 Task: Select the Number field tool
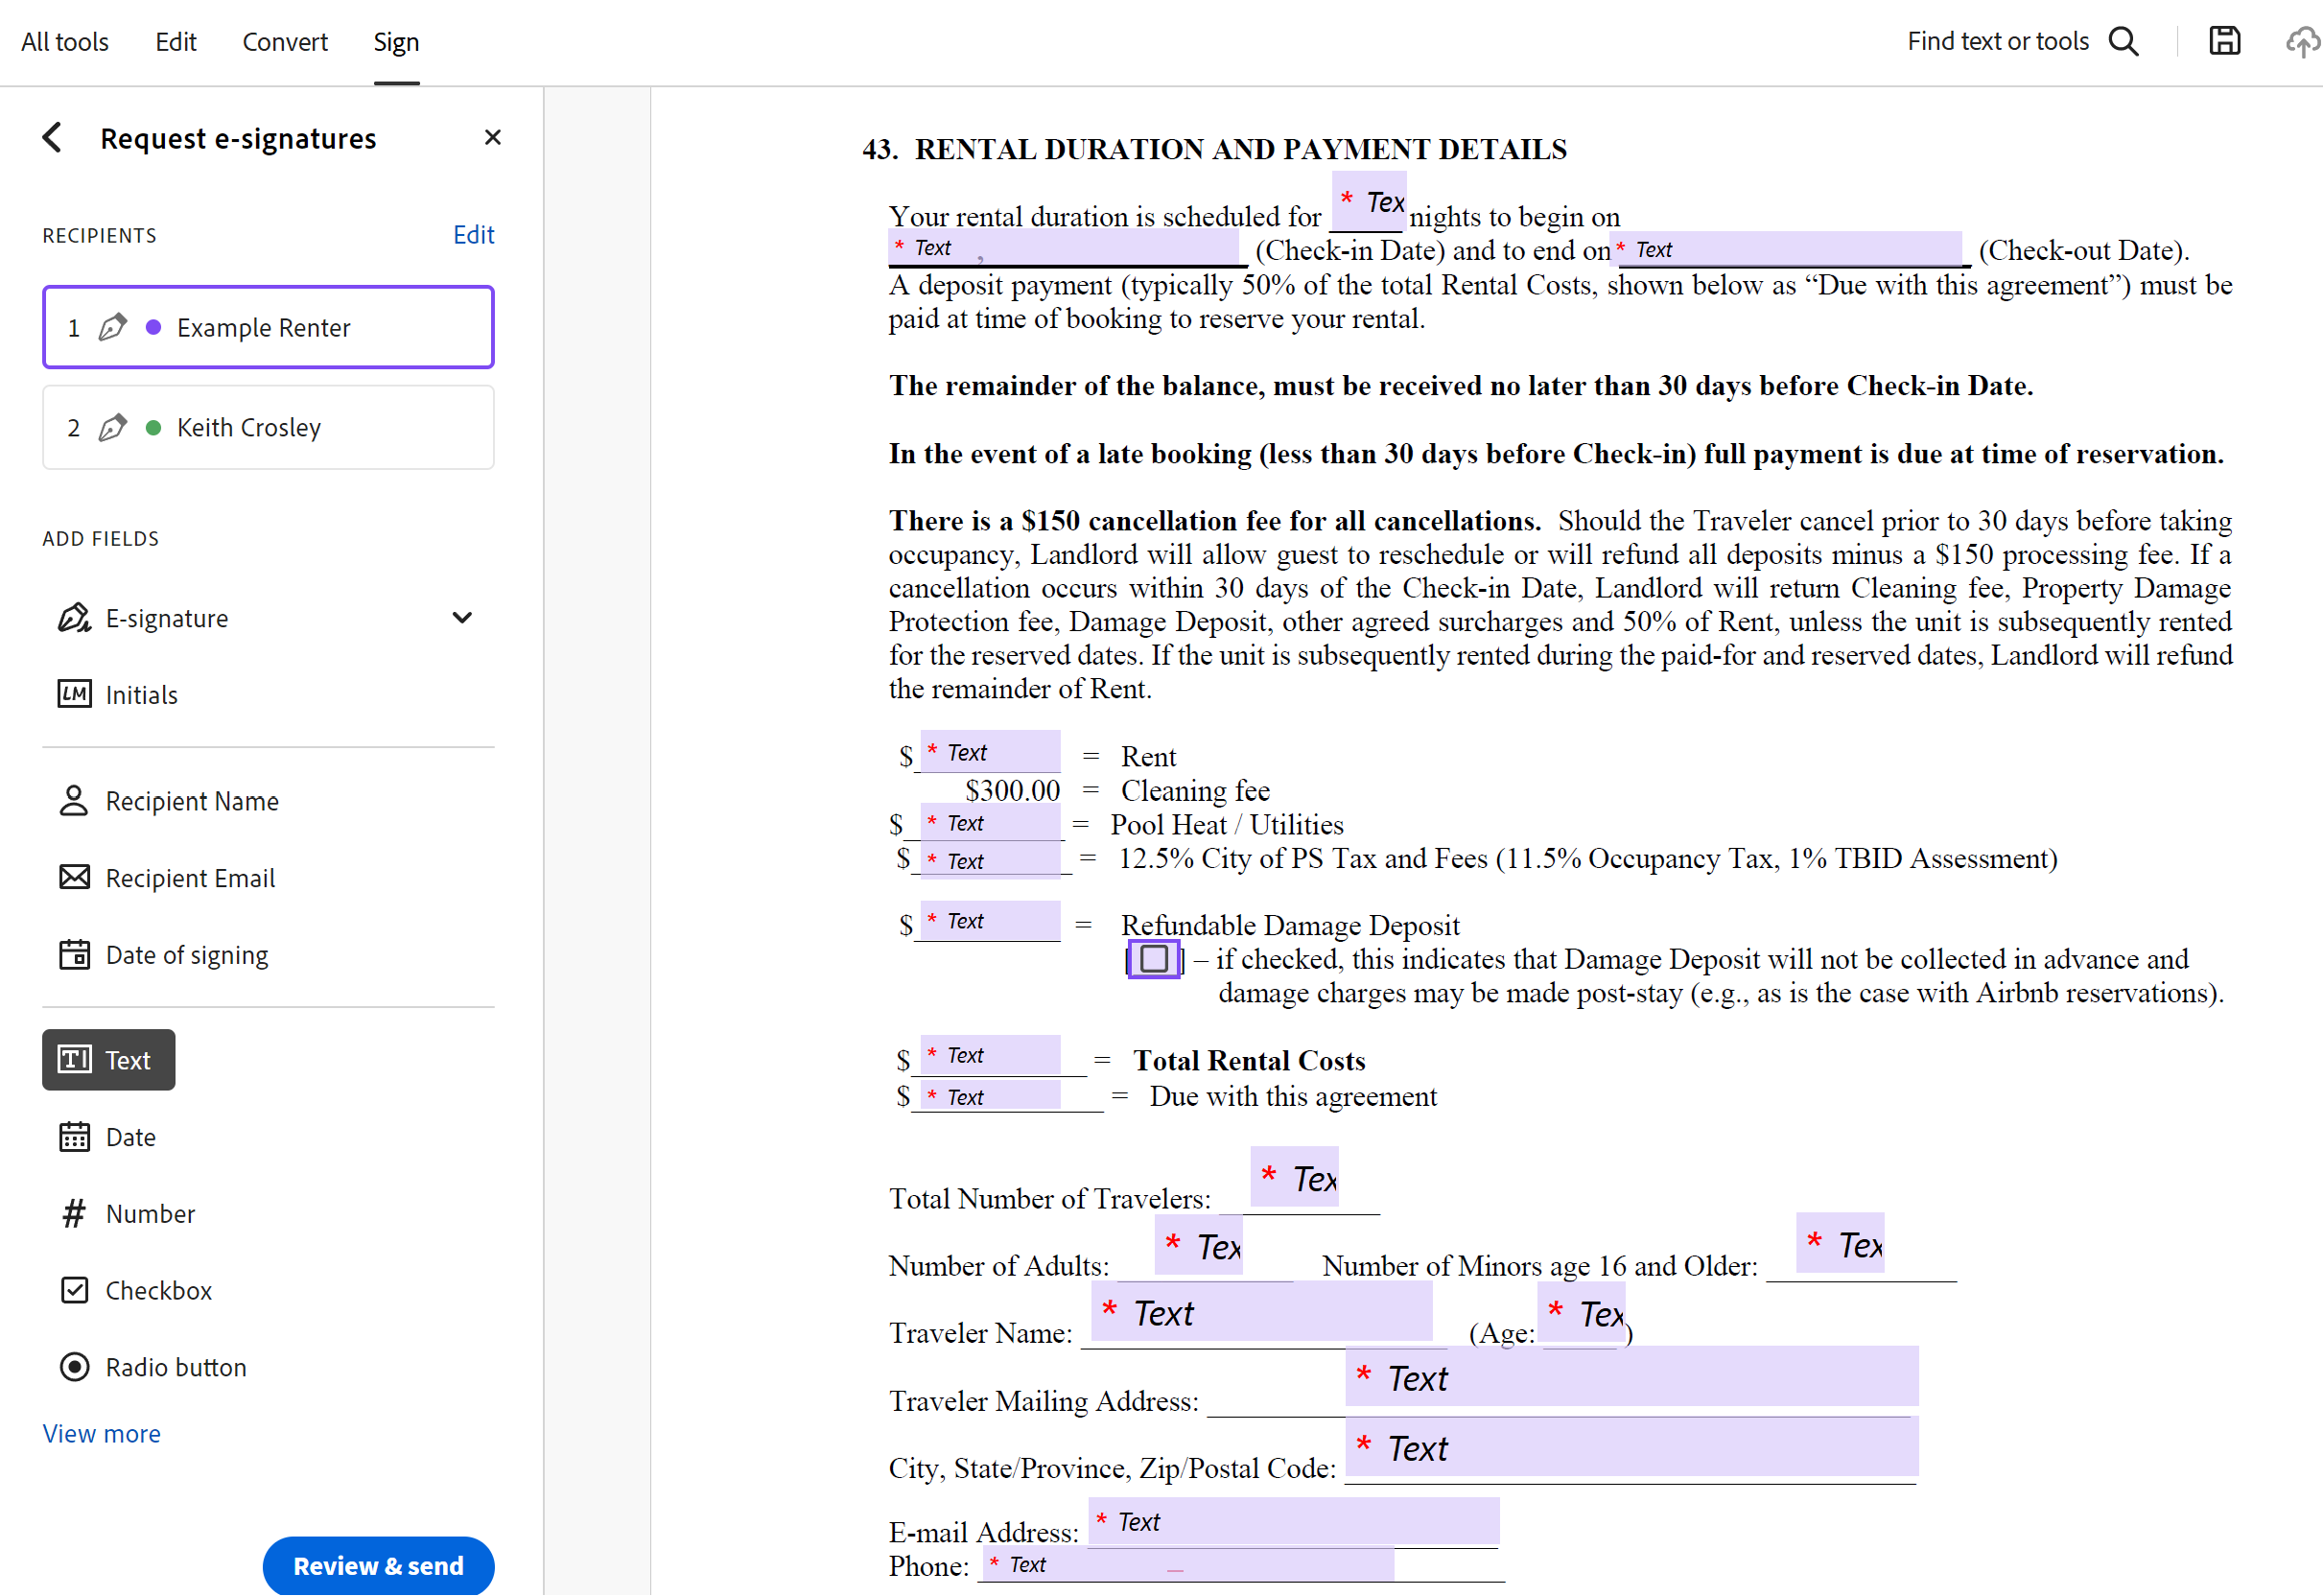(150, 1213)
